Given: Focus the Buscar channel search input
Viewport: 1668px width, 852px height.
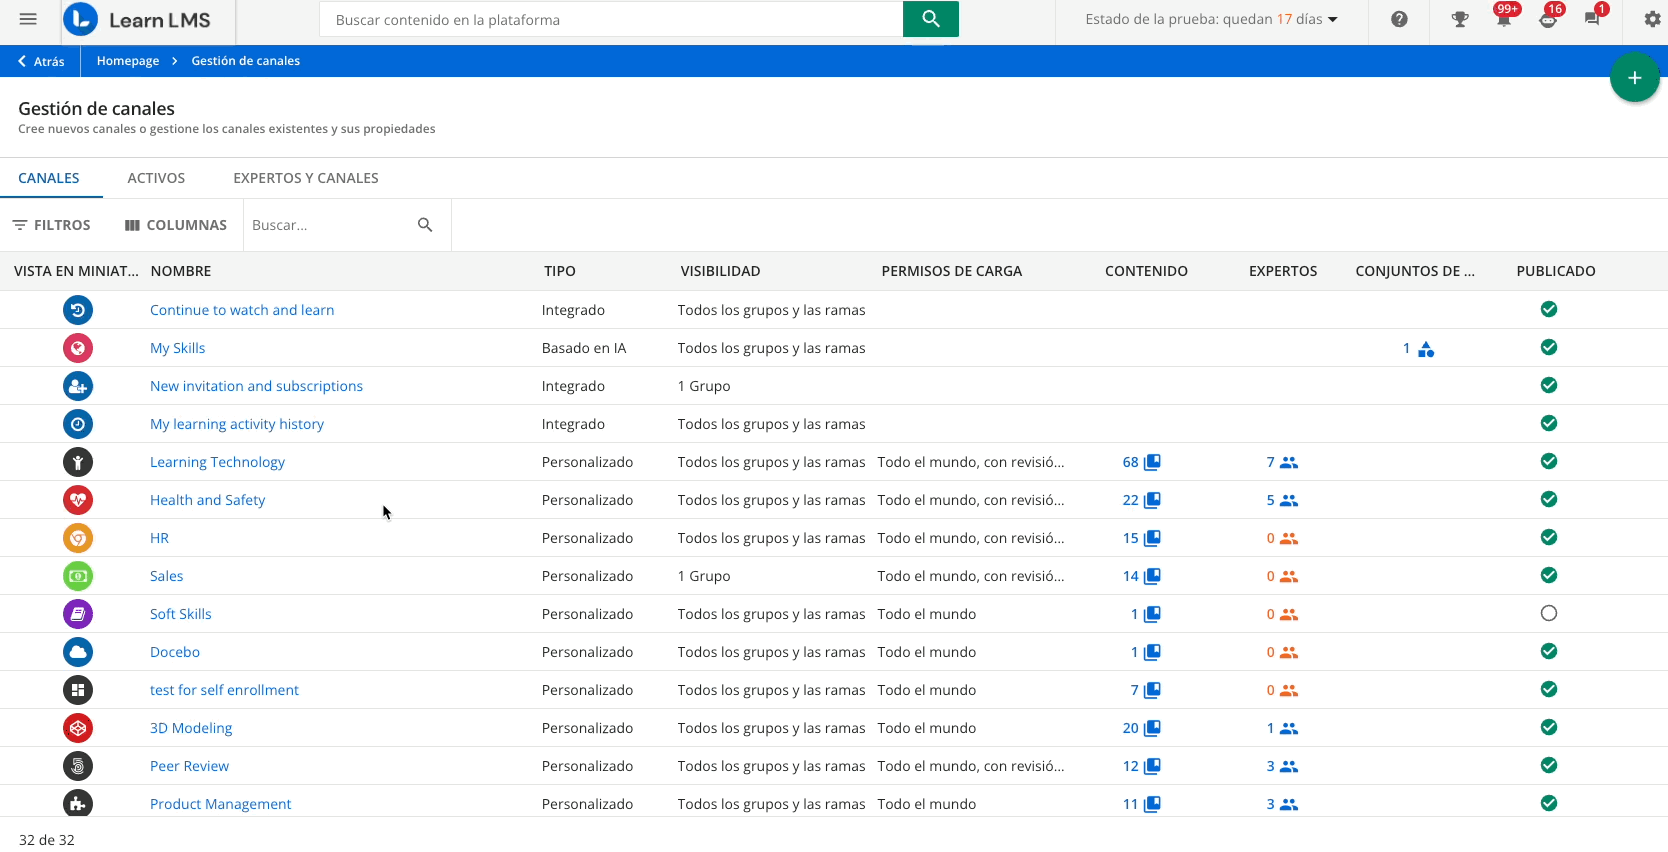Looking at the screenshot, I should point(329,225).
